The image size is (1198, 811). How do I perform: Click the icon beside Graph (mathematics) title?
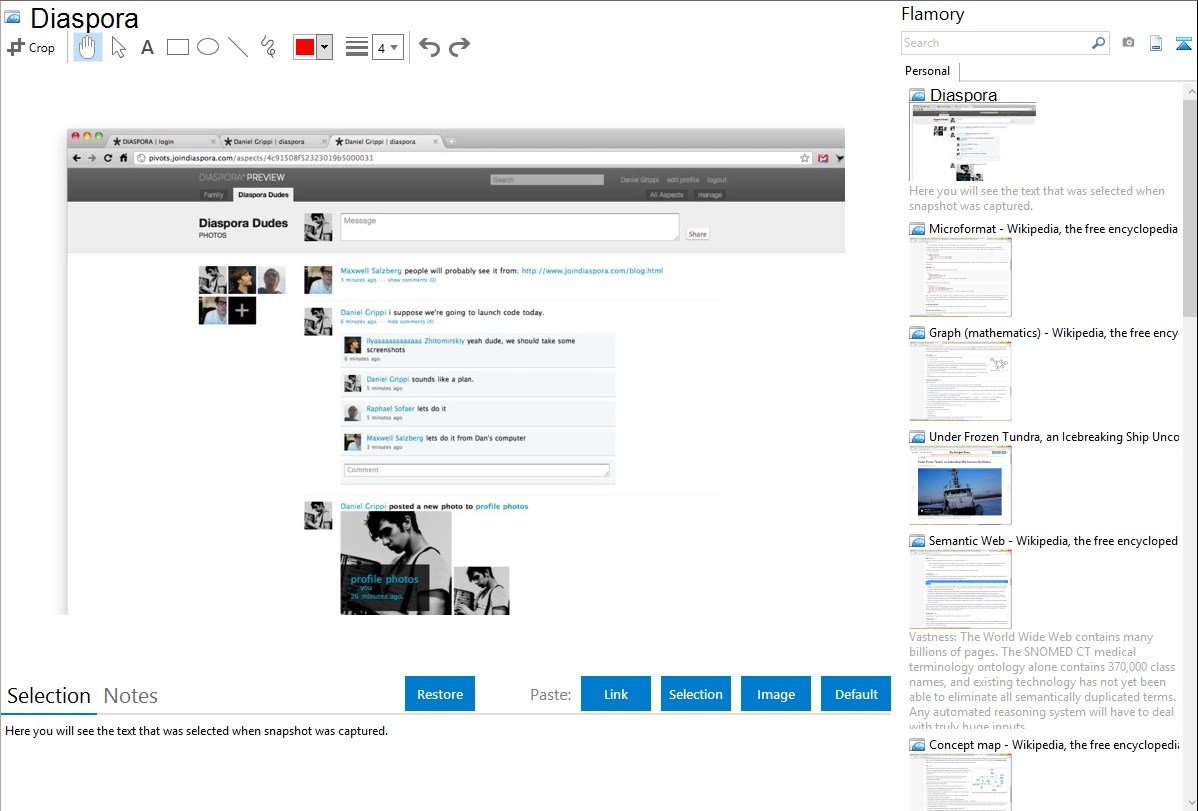(x=917, y=333)
